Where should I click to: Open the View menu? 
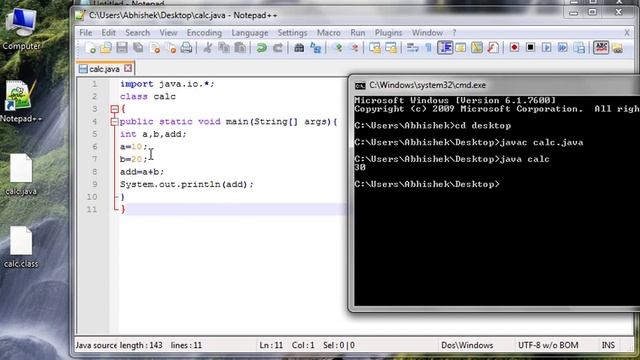pos(168,33)
